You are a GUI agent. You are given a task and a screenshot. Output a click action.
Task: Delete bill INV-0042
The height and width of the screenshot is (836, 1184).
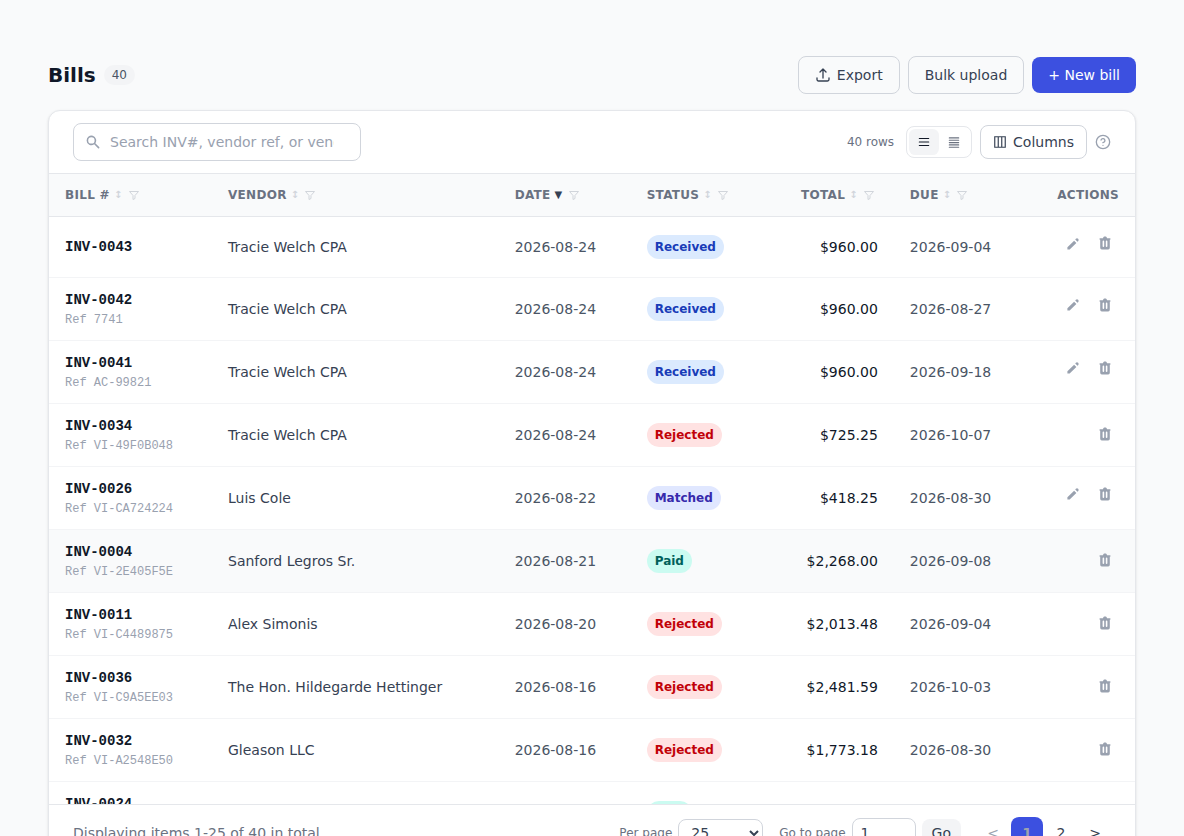coord(1105,306)
